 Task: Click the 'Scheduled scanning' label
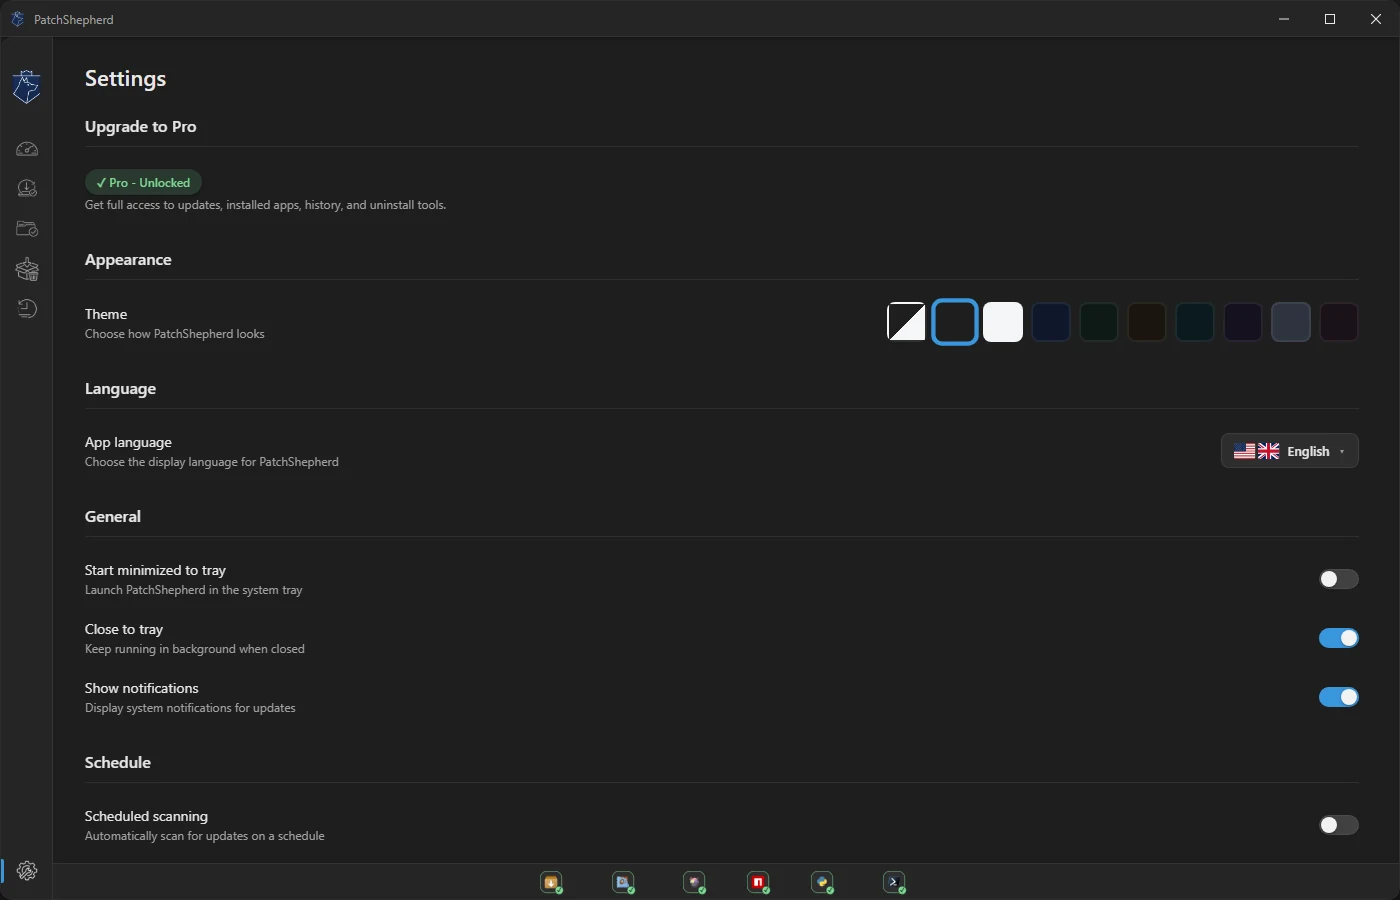click(x=146, y=816)
